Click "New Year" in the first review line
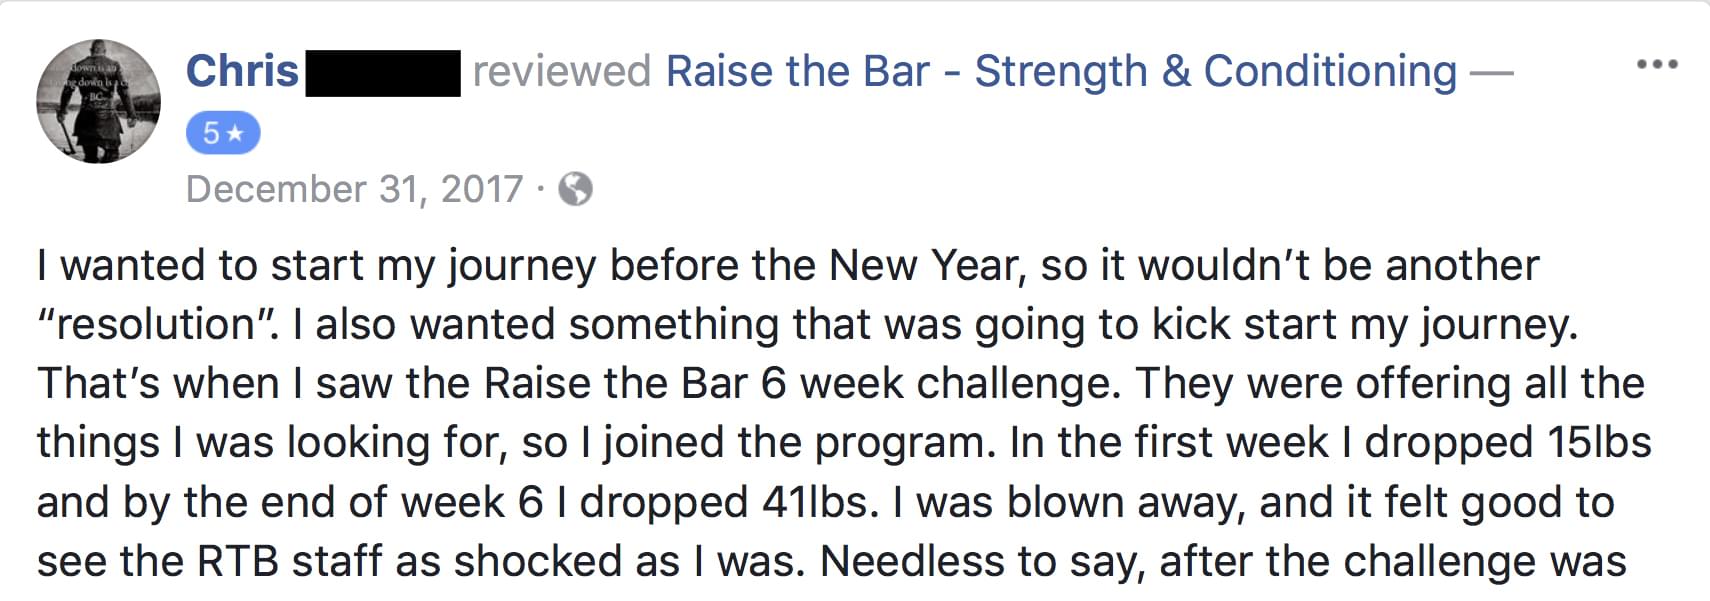 (x=926, y=265)
